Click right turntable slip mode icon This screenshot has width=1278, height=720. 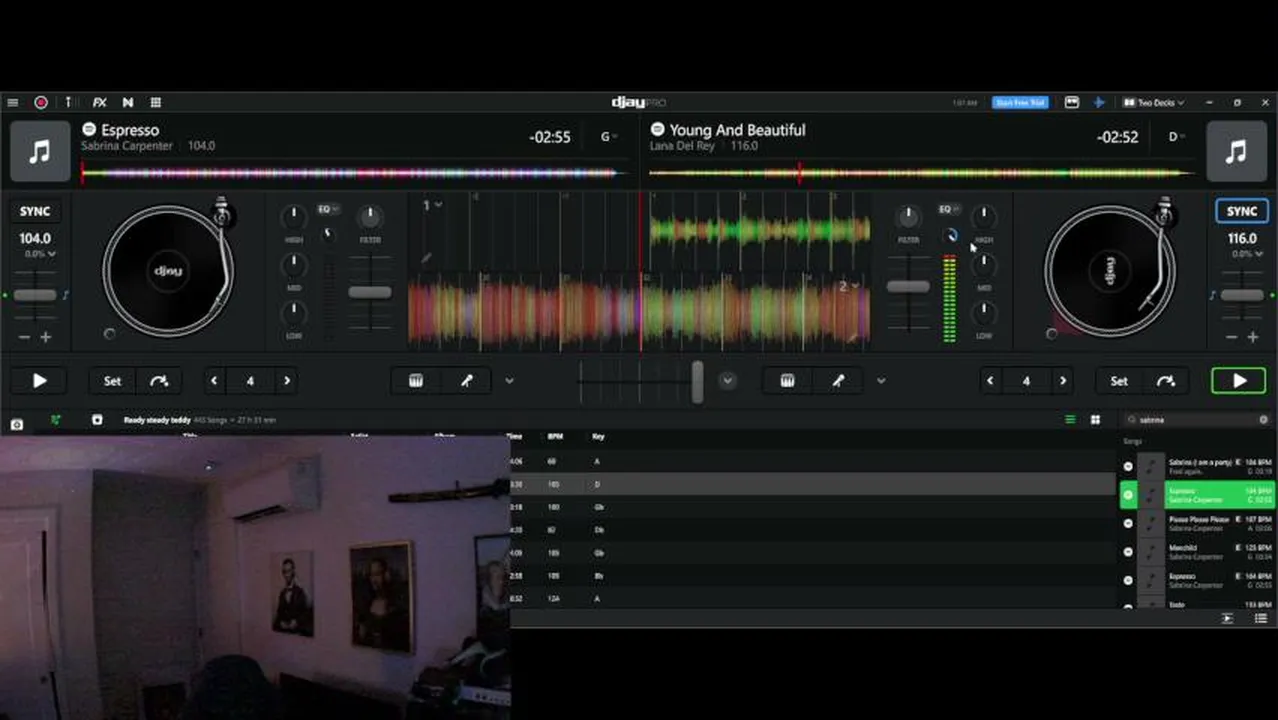click(1051, 334)
